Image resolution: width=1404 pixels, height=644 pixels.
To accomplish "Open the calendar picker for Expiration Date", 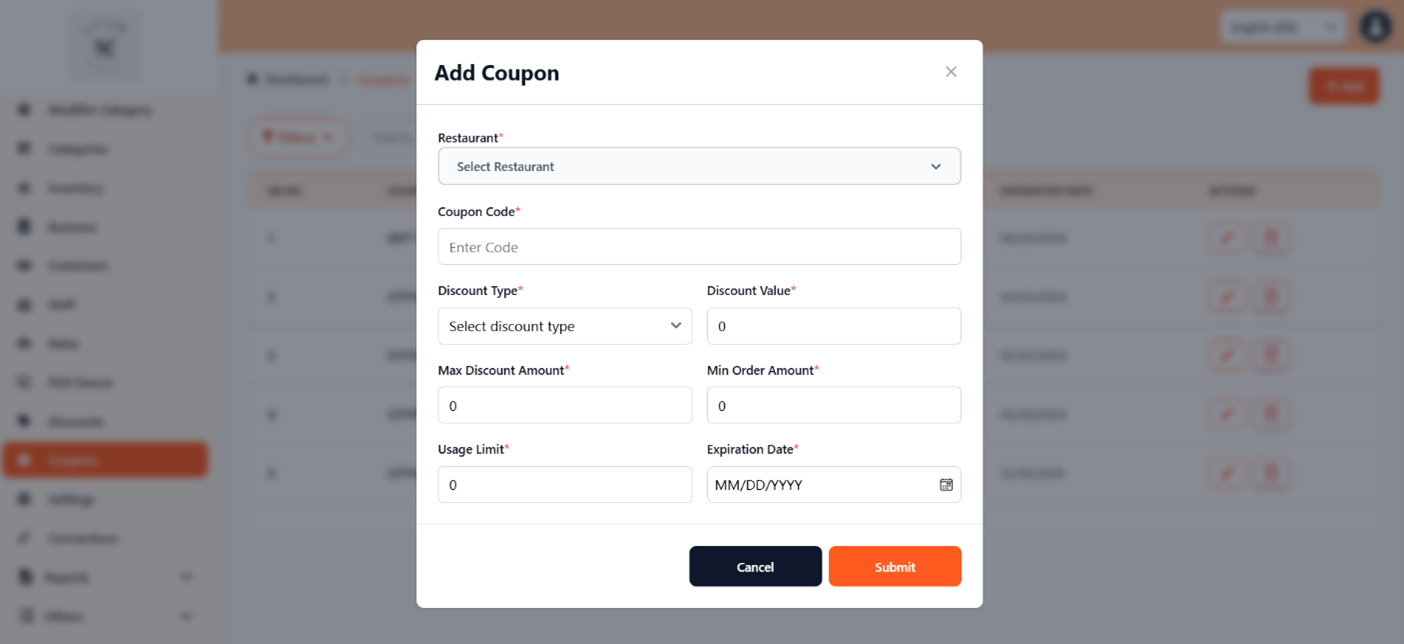I will click(946, 485).
